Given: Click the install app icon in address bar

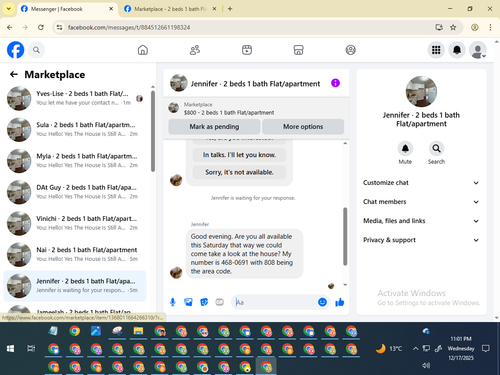Looking at the screenshot, I should [x=439, y=27].
